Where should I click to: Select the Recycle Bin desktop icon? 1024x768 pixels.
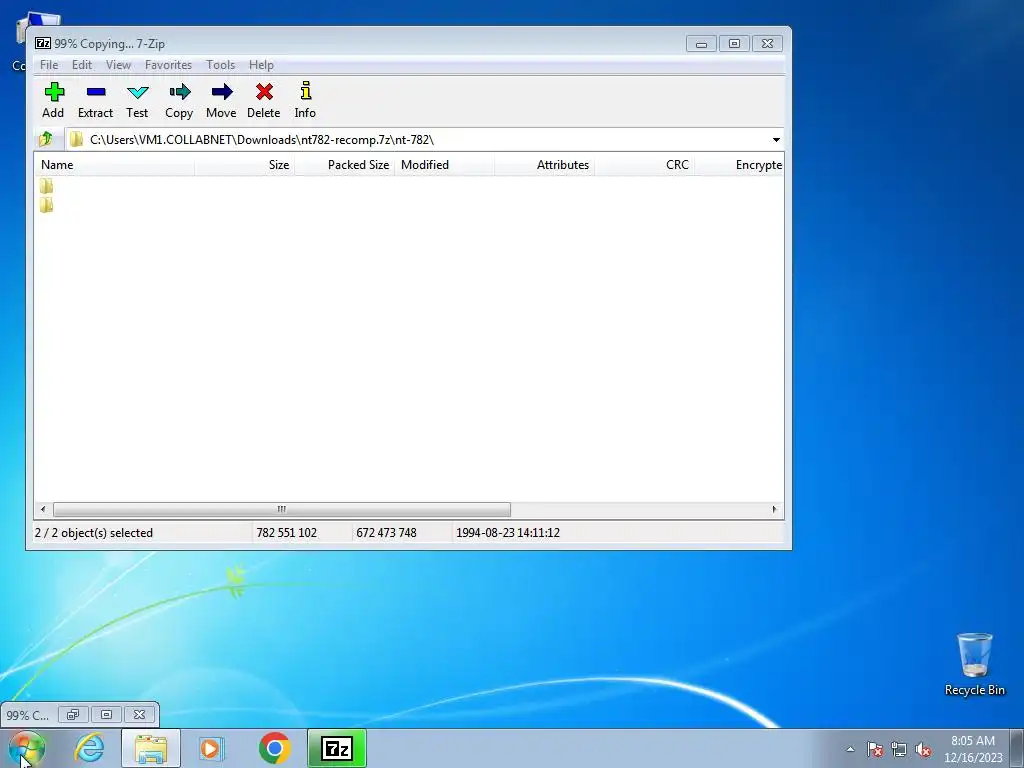click(974, 664)
